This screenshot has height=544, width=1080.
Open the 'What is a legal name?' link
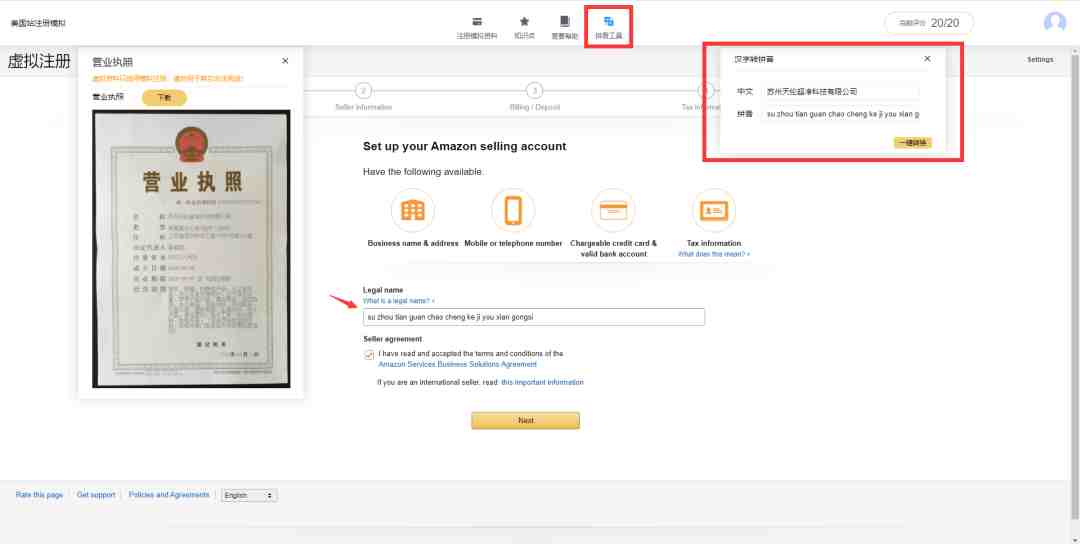(399, 301)
